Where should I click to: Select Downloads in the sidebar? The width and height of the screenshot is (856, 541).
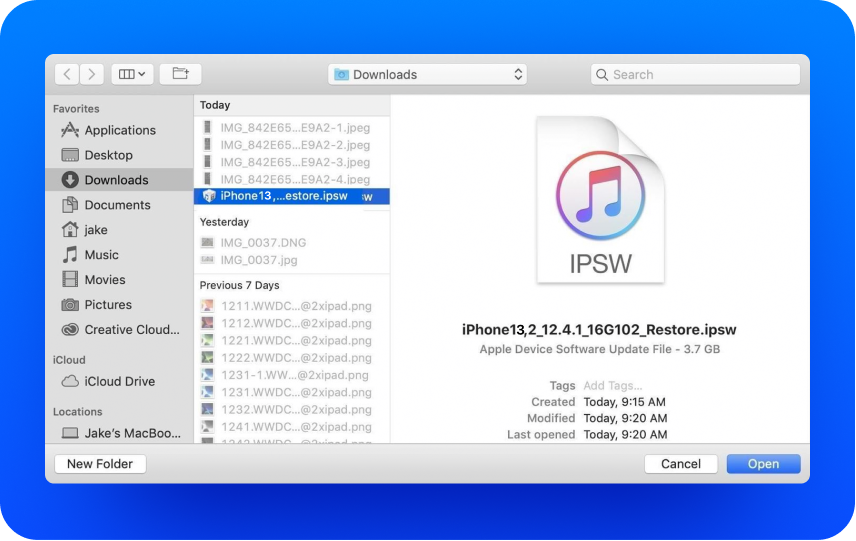tap(120, 180)
